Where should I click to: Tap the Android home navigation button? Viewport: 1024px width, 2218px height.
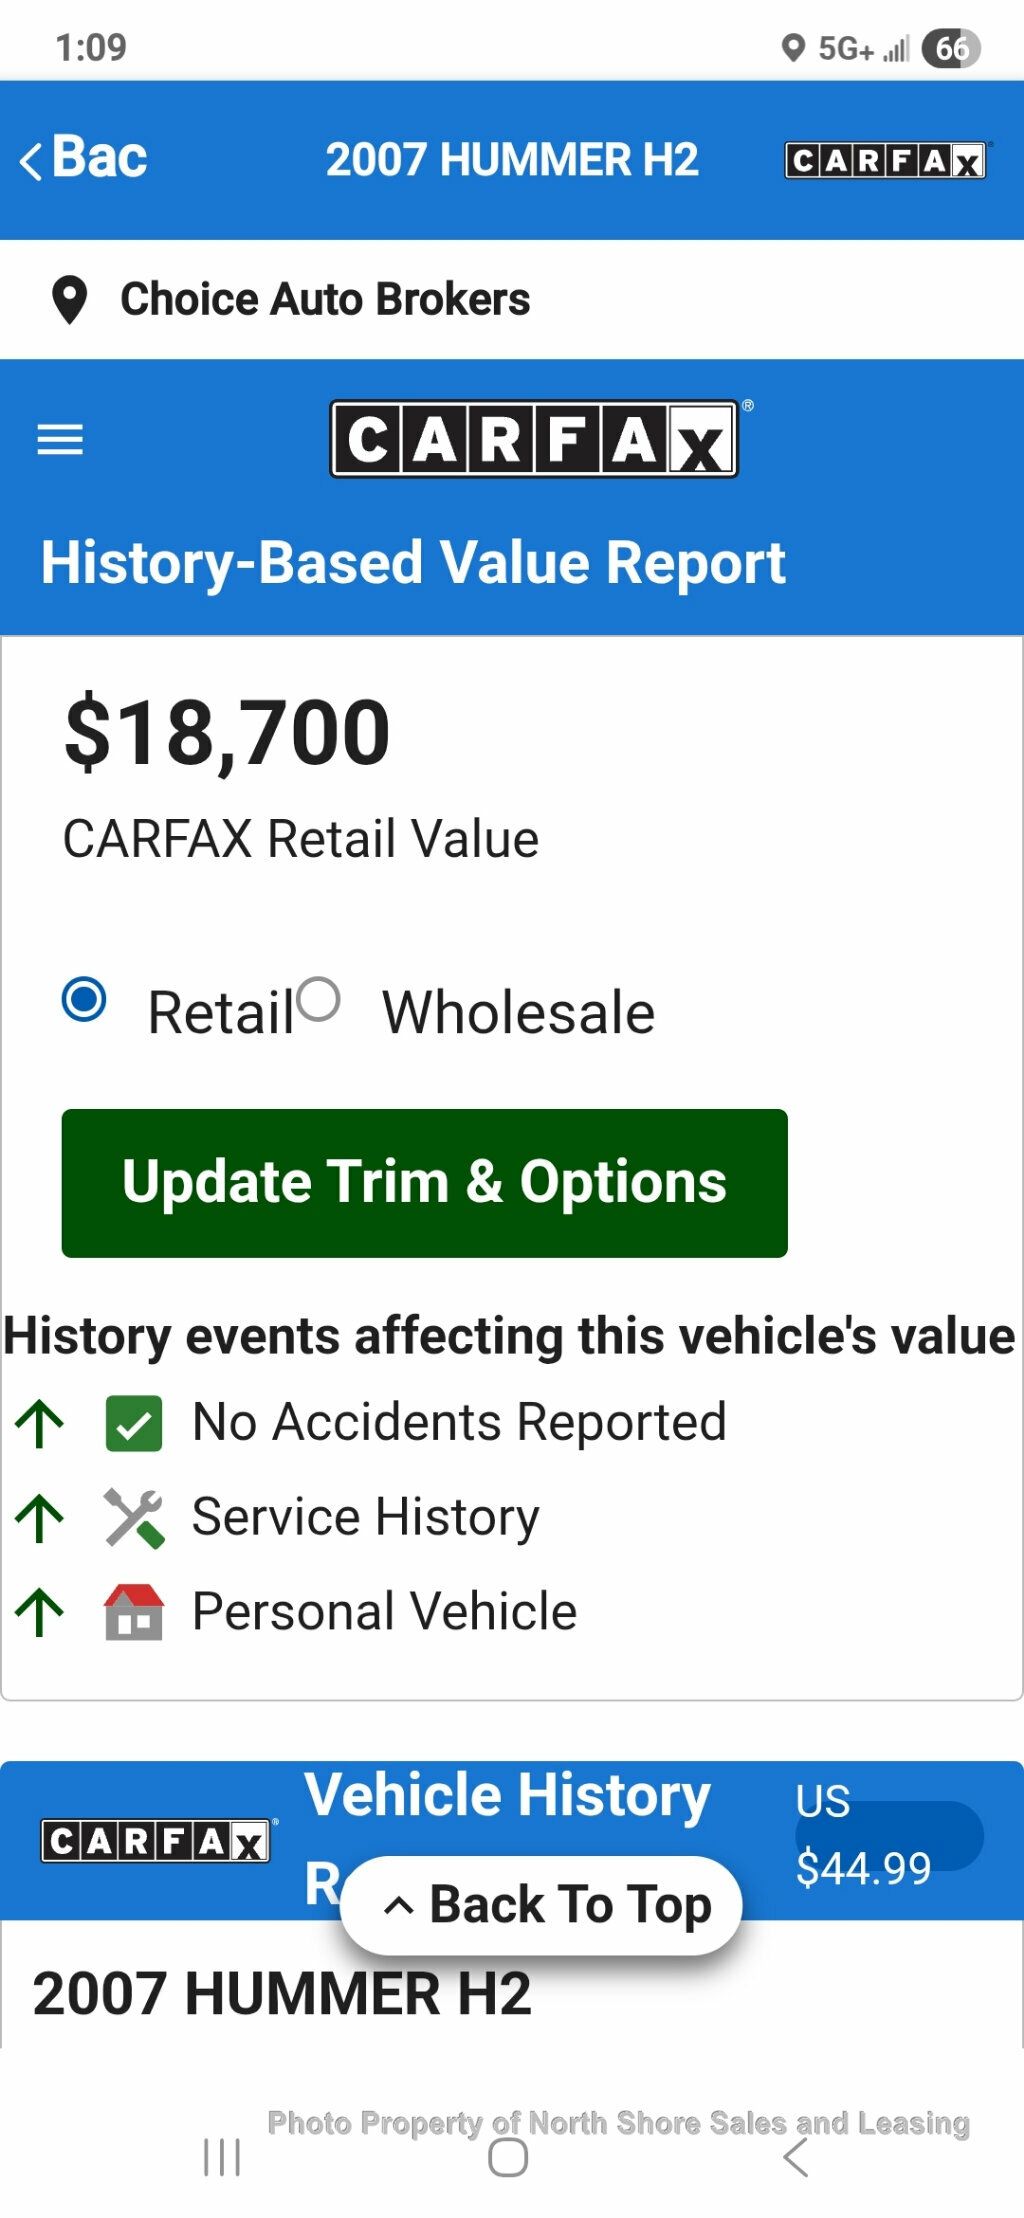point(508,2157)
